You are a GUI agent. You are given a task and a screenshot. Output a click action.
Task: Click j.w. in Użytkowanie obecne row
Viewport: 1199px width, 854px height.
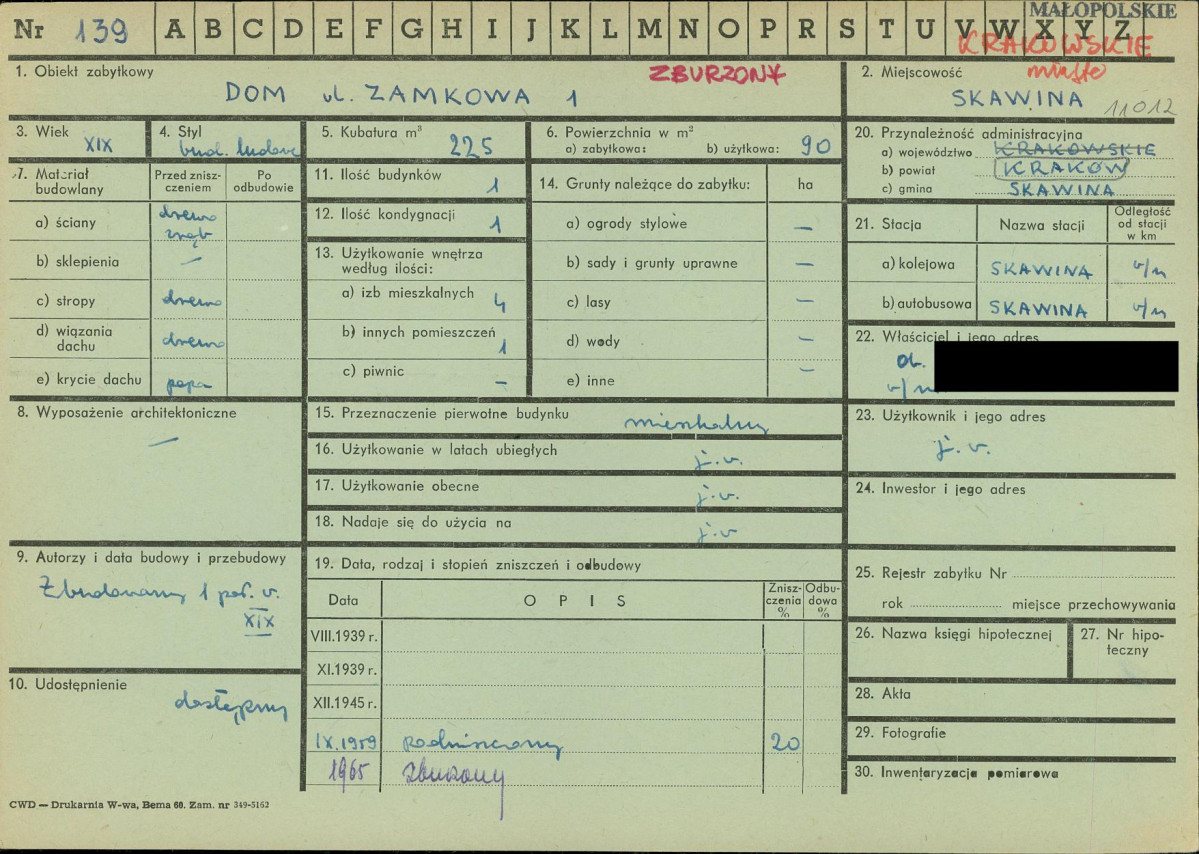point(717,498)
